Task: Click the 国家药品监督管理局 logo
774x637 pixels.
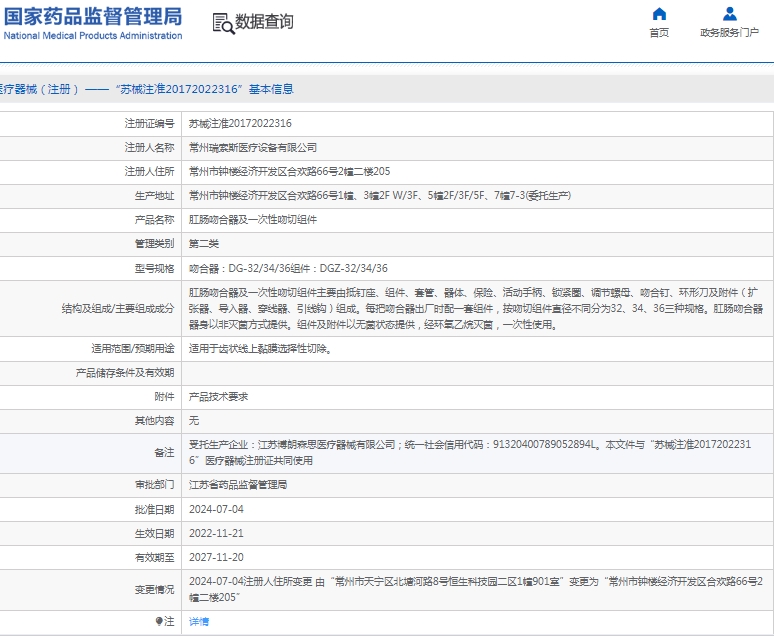Action: [93, 17]
